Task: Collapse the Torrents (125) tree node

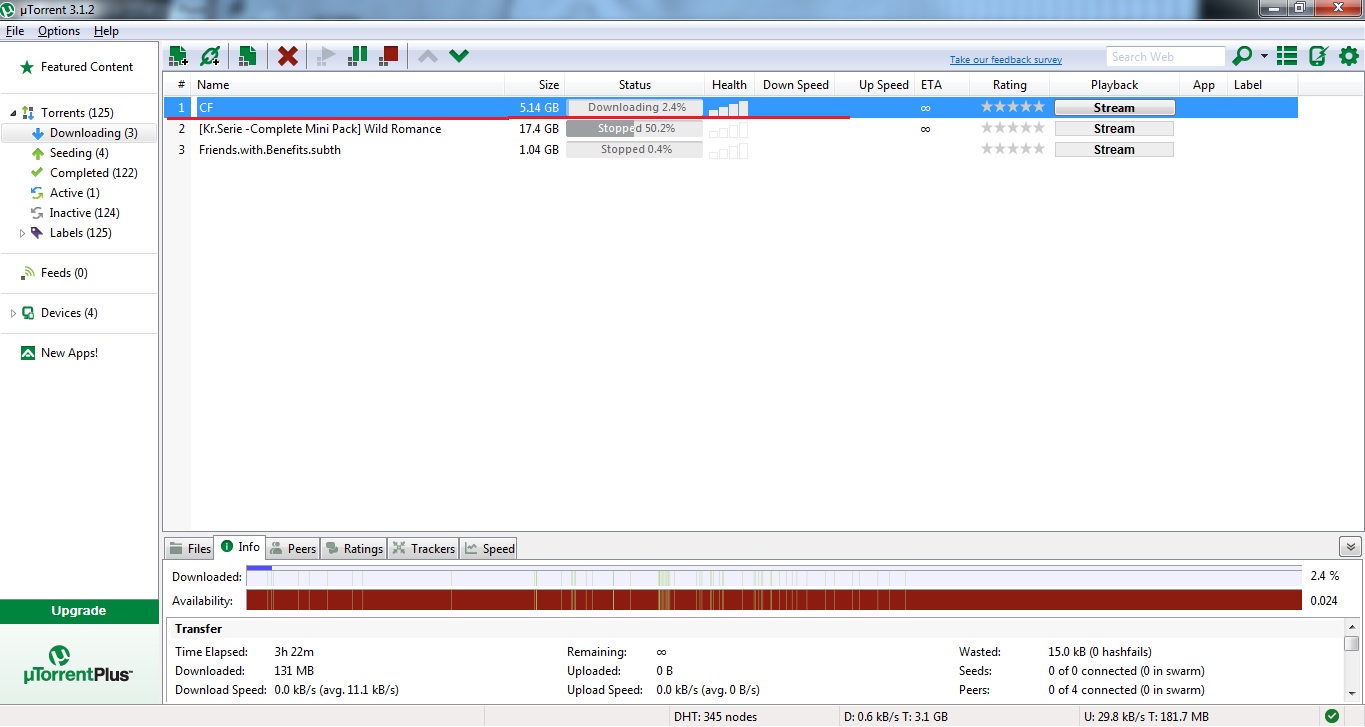Action: pos(13,113)
